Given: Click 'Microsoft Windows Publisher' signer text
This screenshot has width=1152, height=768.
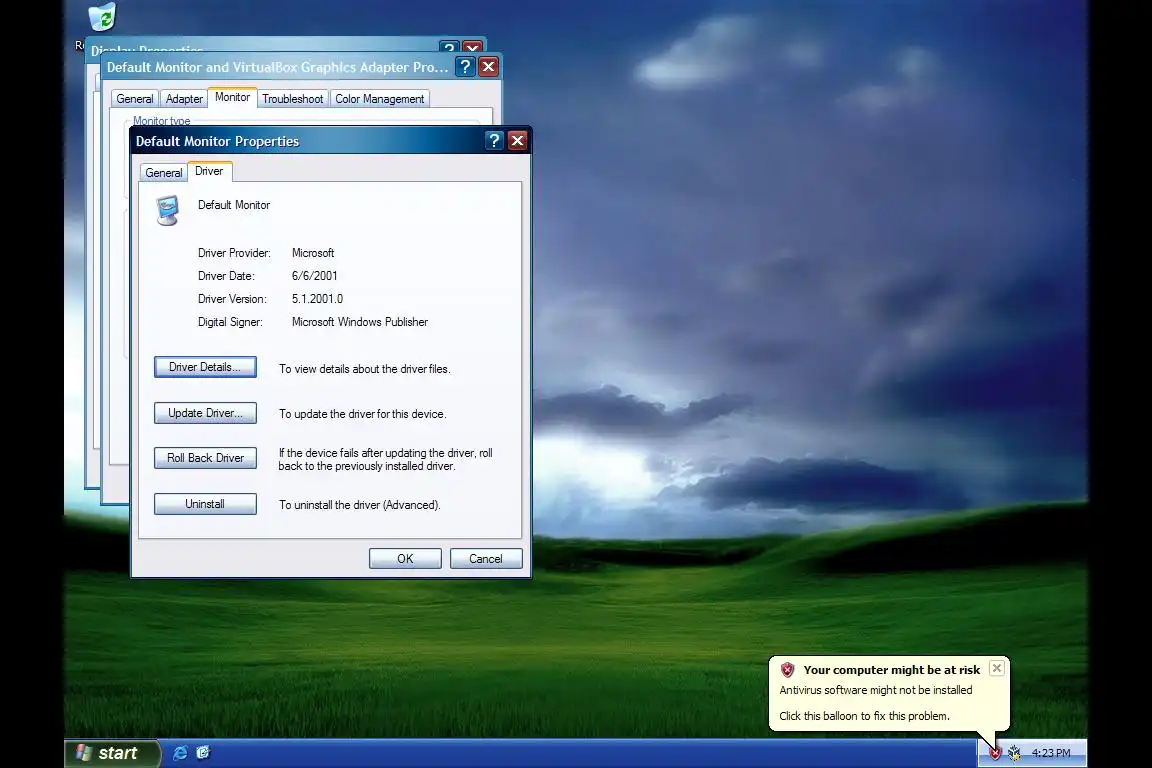Looking at the screenshot, I should tap(359, 322).
